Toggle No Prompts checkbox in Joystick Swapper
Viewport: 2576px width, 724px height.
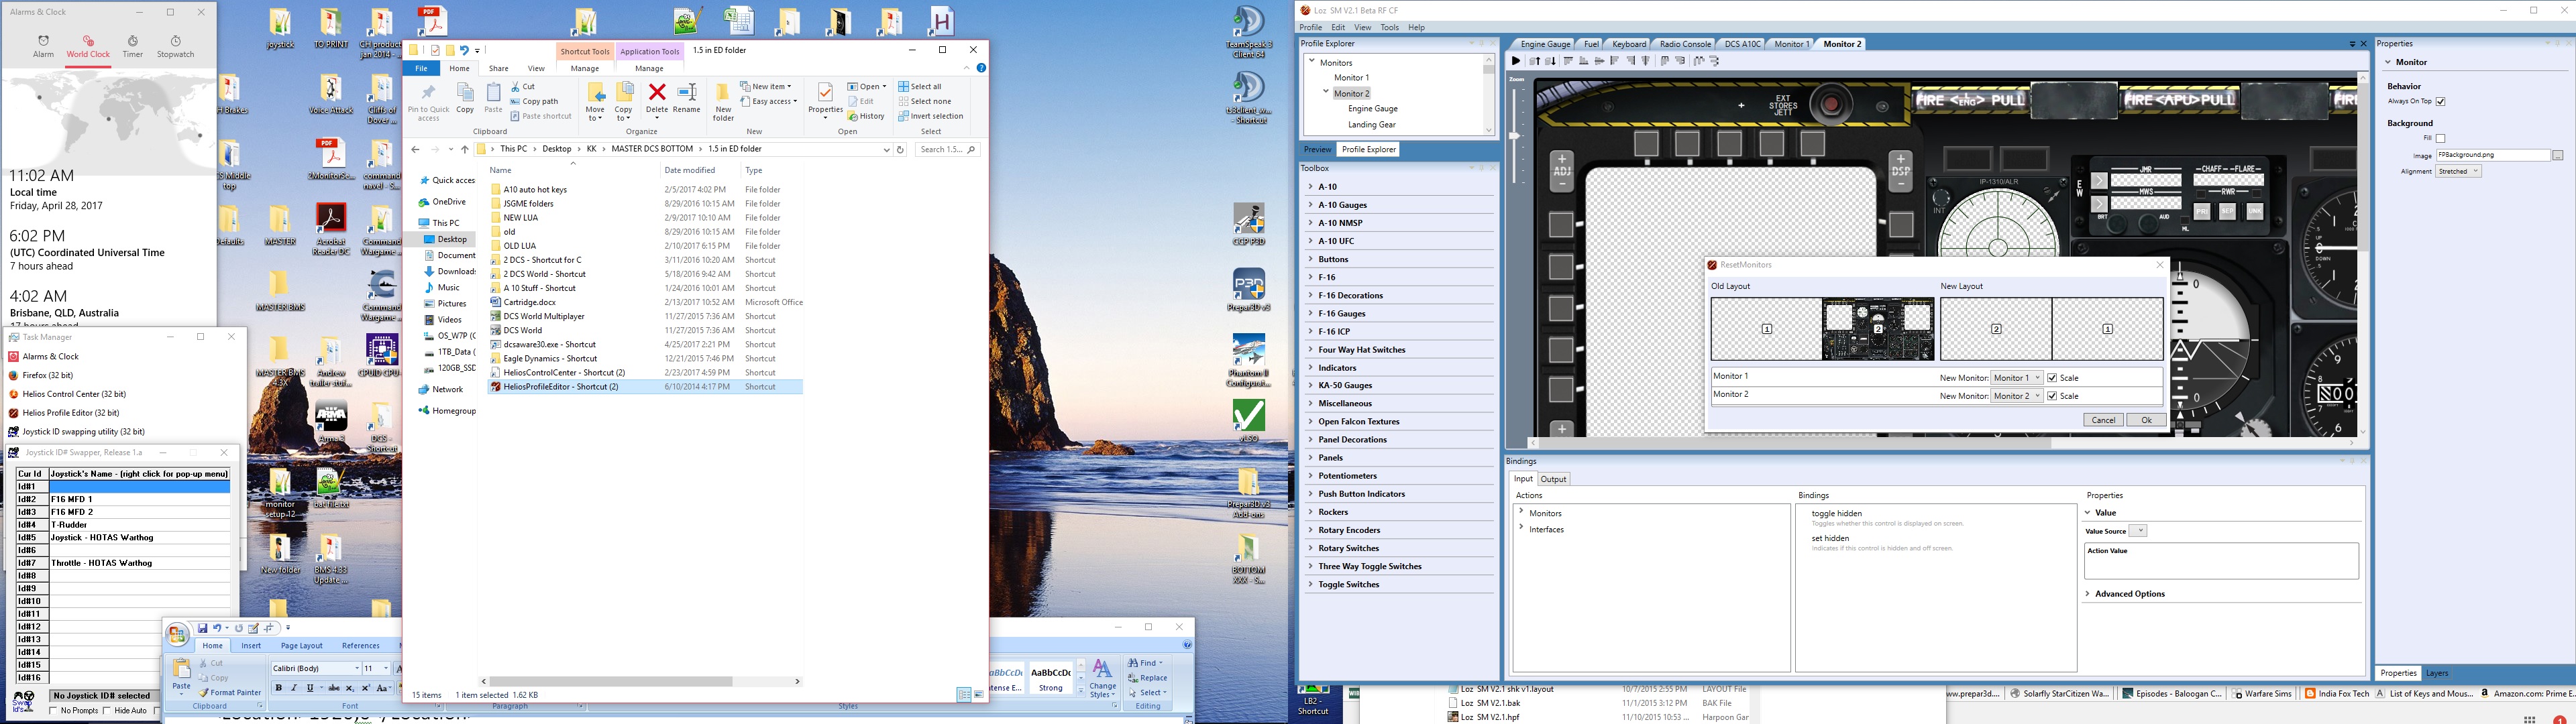(53, 710)
